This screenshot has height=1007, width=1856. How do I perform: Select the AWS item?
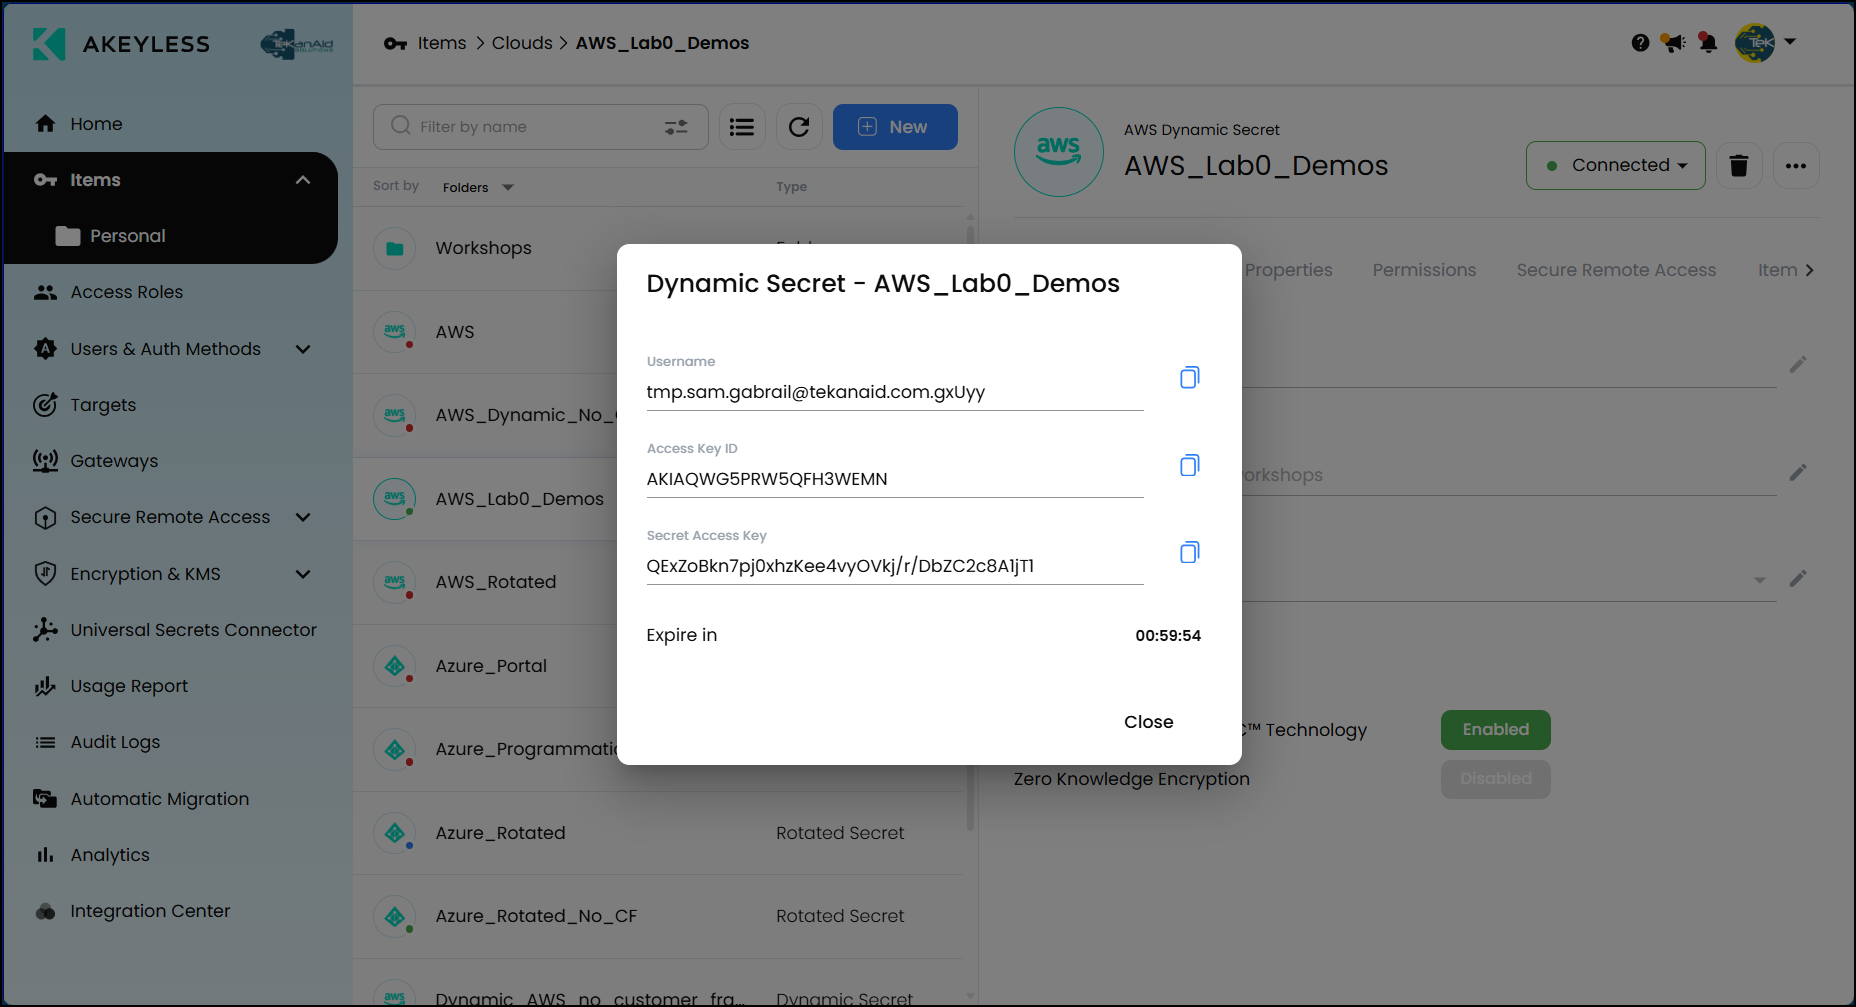coord(455,332)
